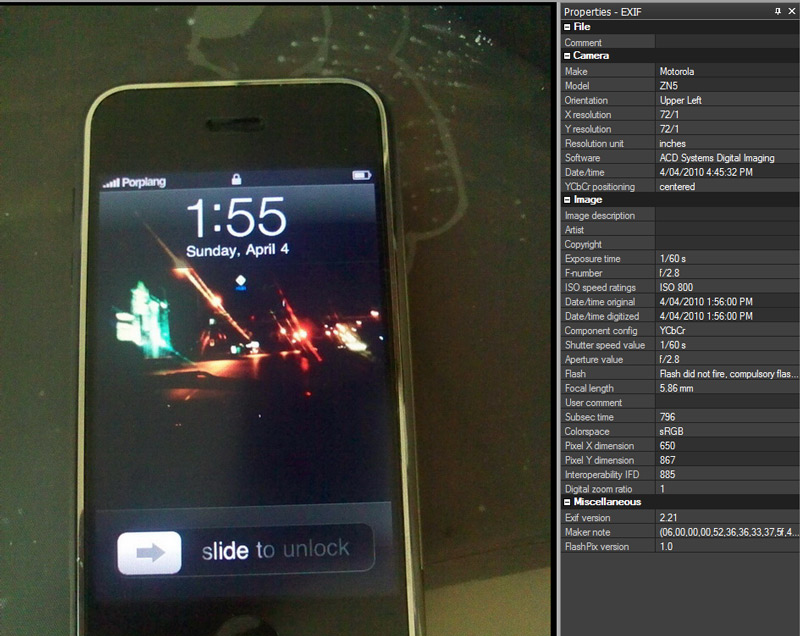The height and width of the screenshot is (636, 800).
Task: Select Resolution unit value inches
Action: [x=672, y=143]
